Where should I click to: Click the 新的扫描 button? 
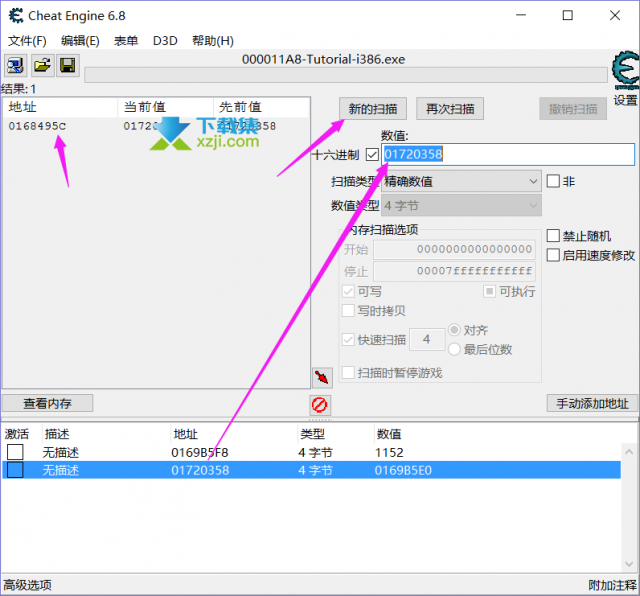pyautogui.click(x=373, y=108)
